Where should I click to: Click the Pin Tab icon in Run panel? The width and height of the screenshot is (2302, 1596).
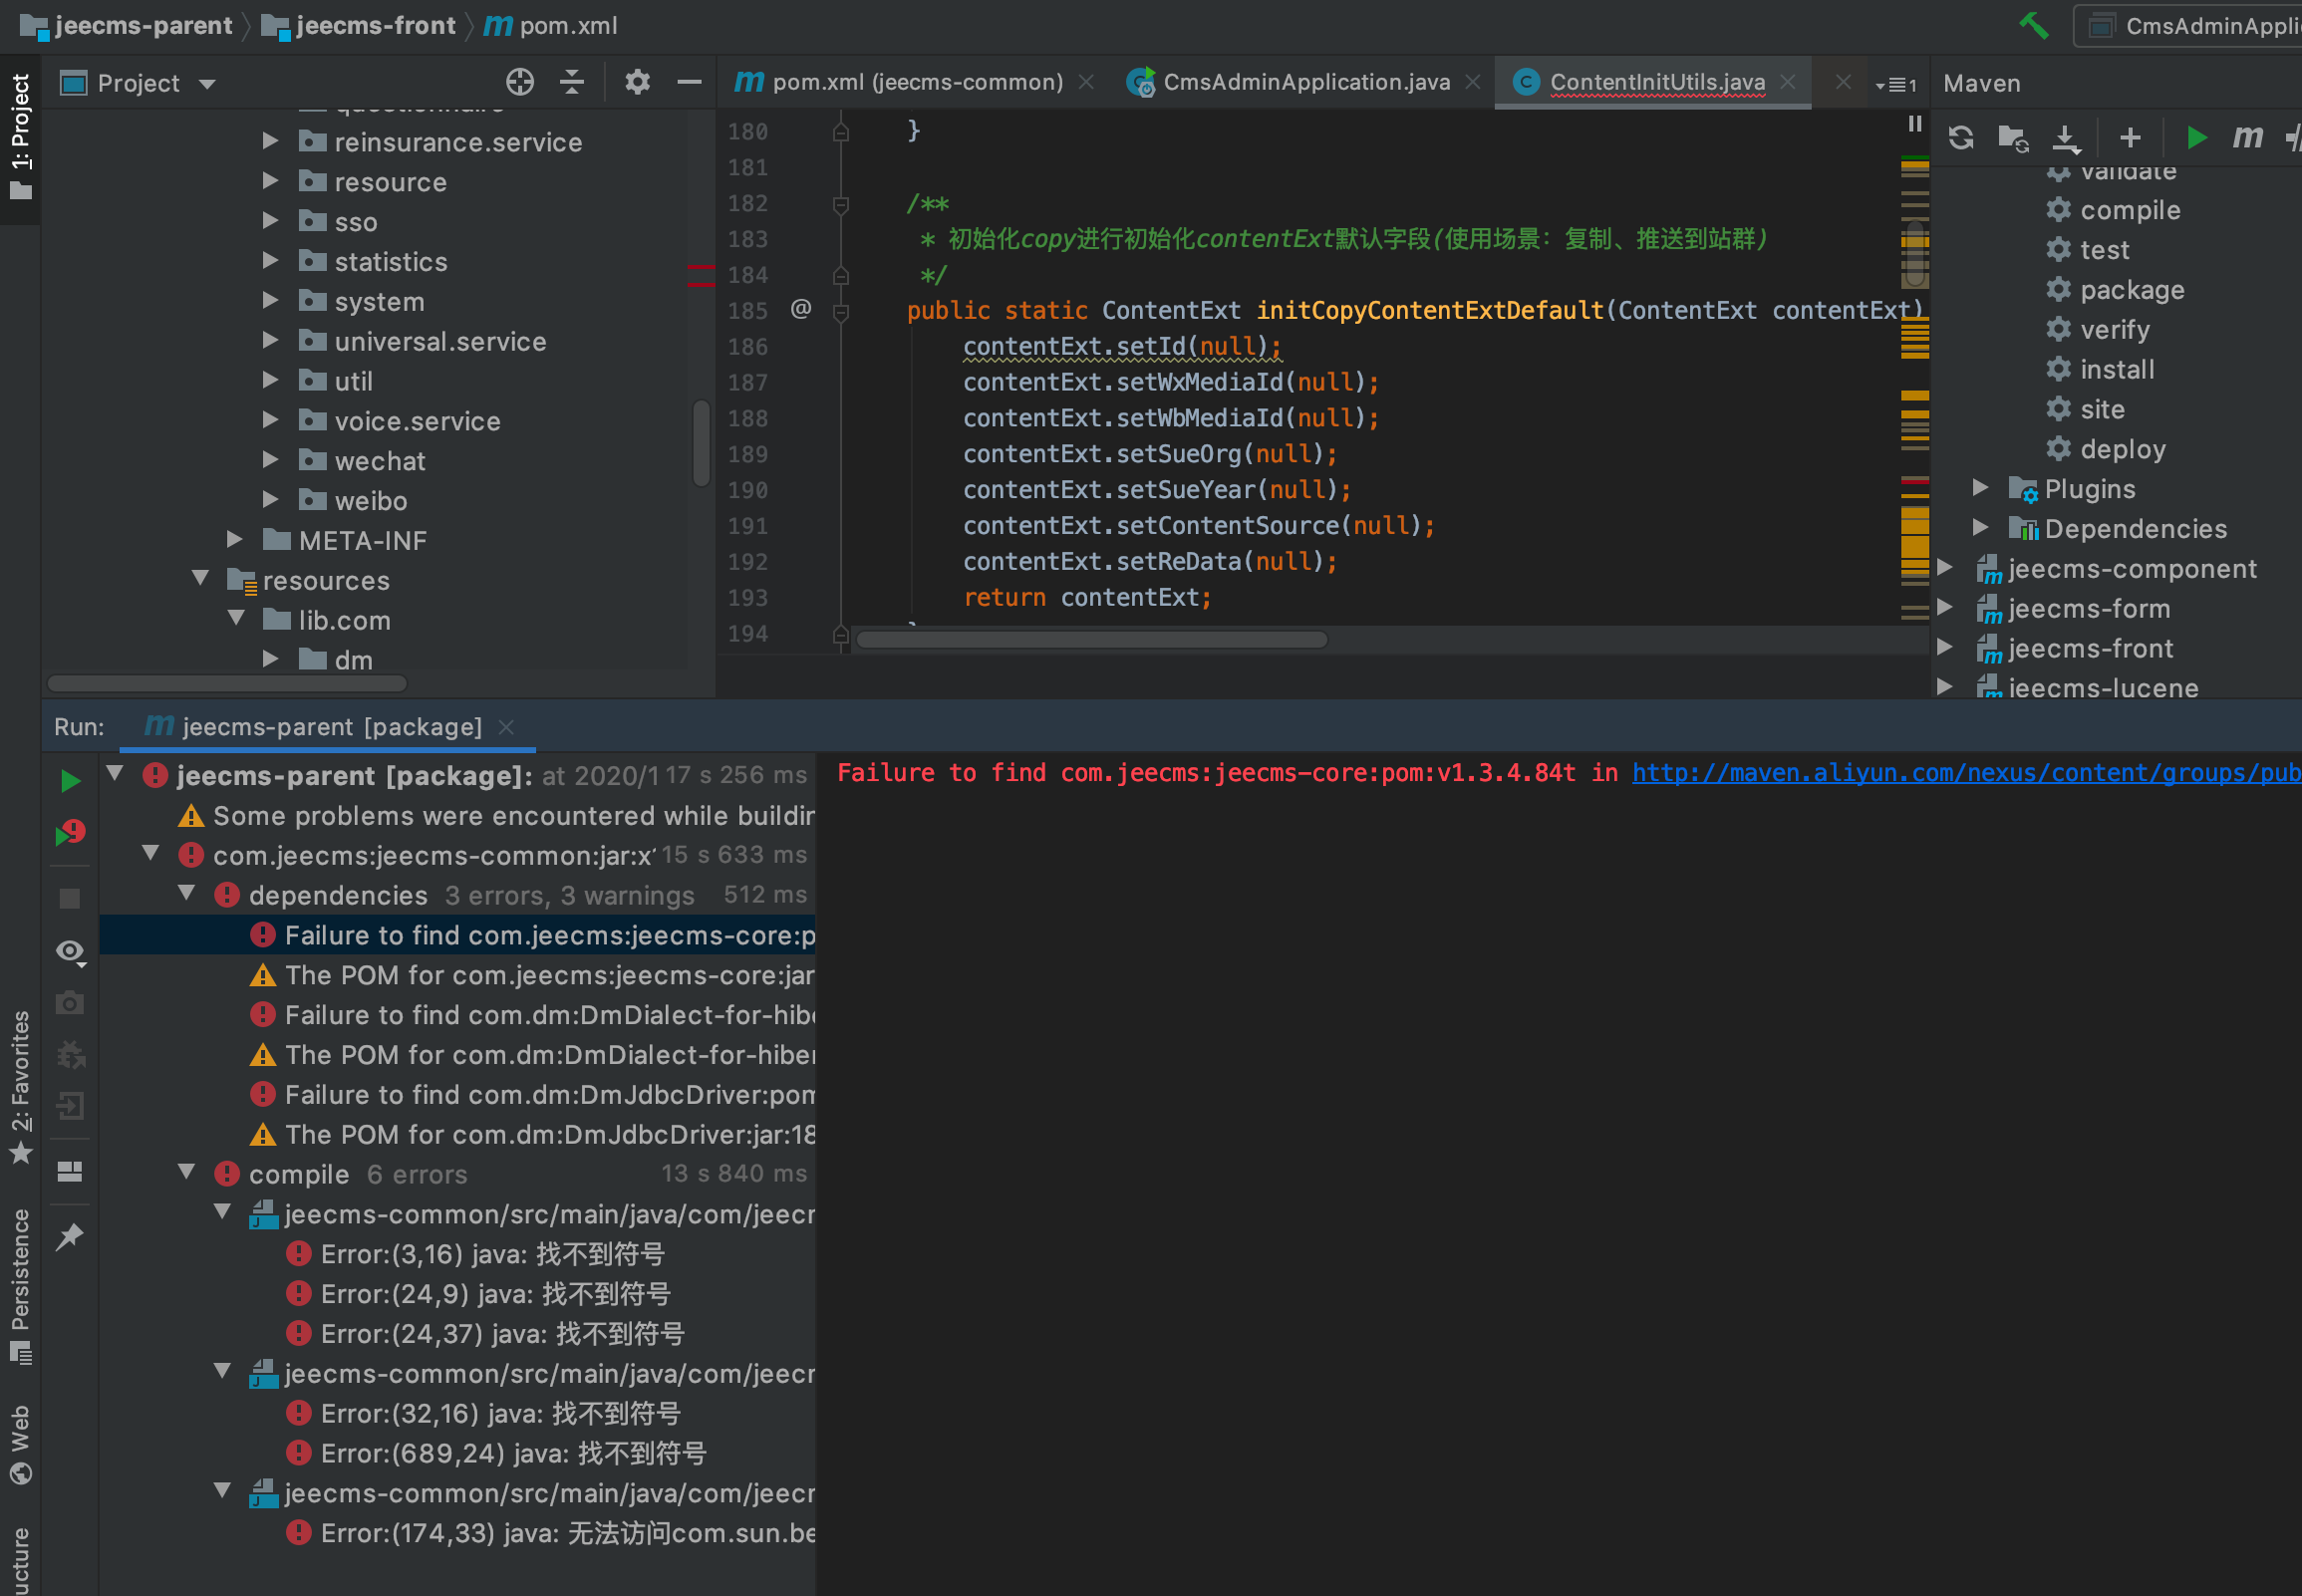[x=70, y=1237]
